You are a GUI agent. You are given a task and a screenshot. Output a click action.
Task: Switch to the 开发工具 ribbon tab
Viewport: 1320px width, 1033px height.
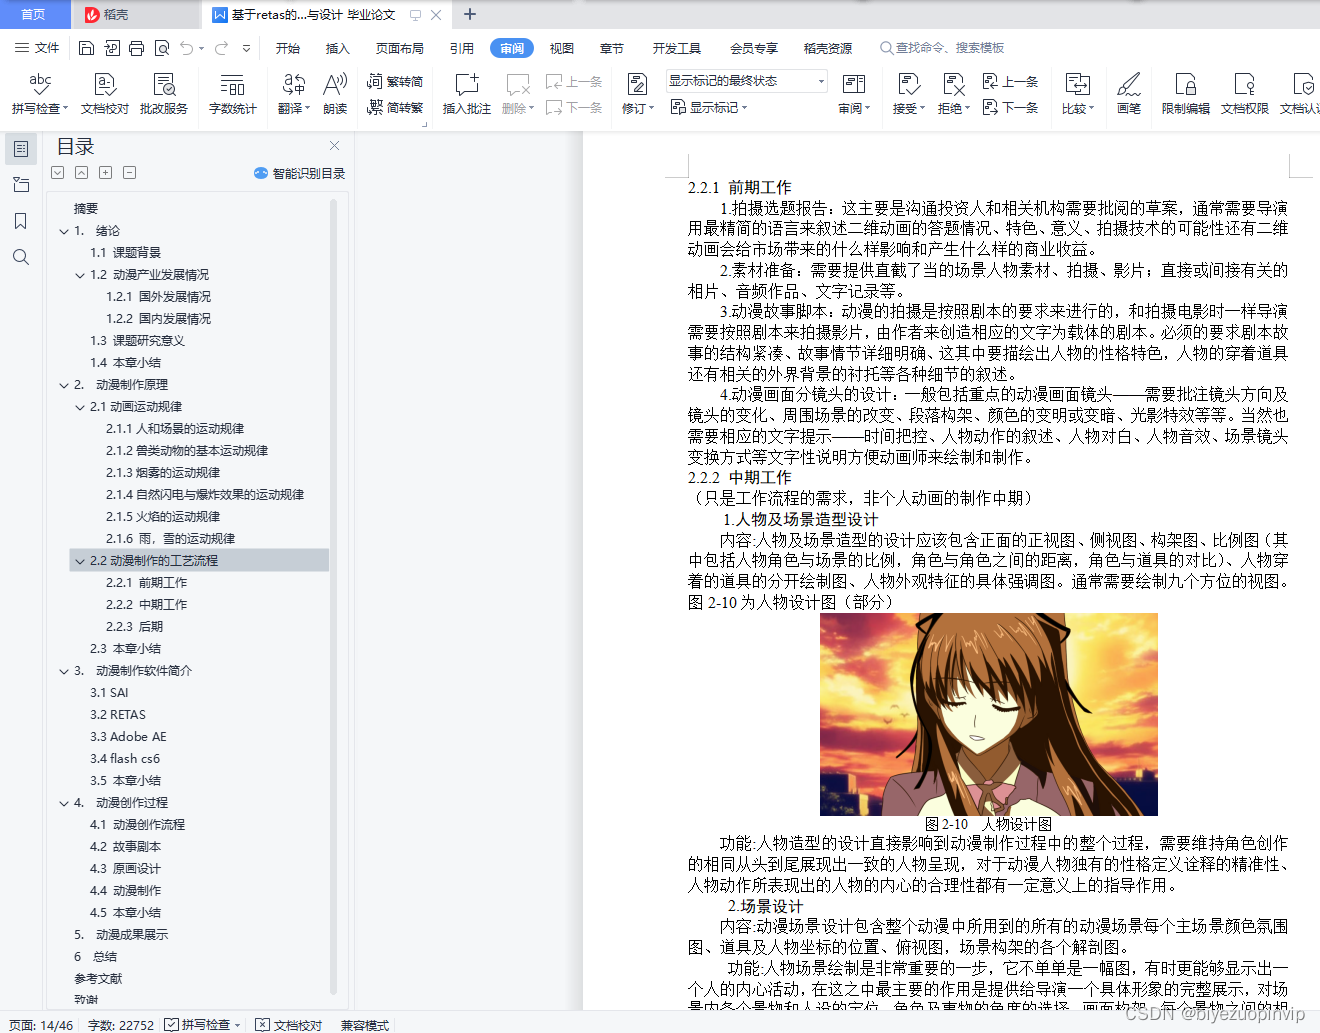[x=677, y=48]
